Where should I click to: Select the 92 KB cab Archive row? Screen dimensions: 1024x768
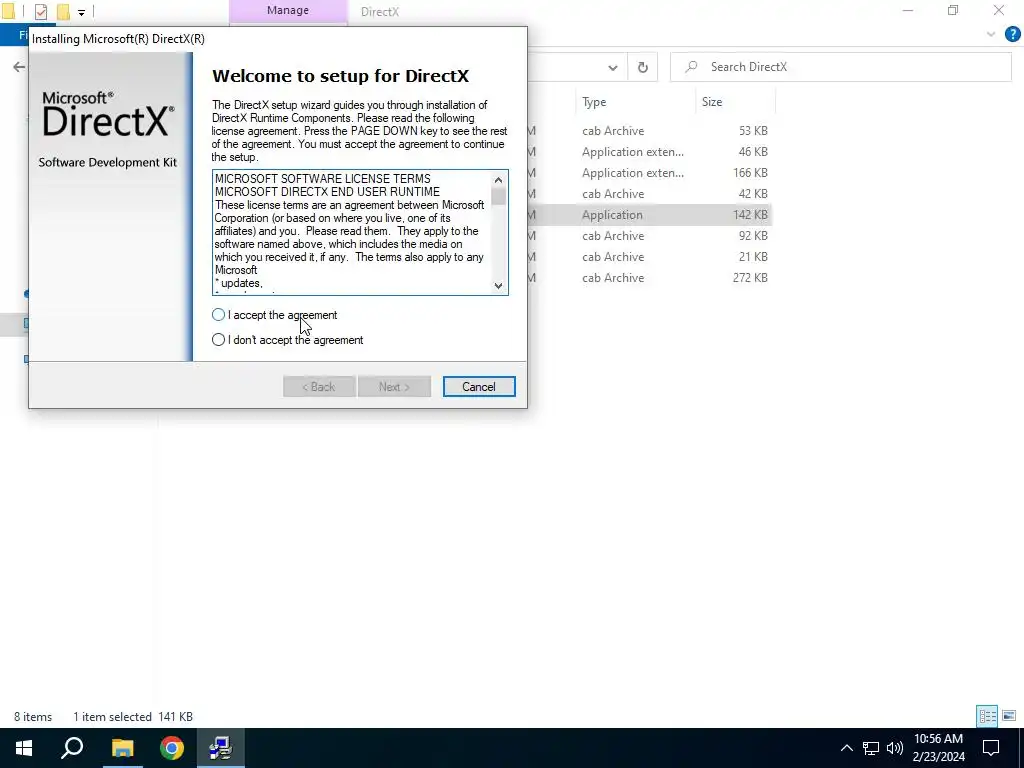pos(650,236)
